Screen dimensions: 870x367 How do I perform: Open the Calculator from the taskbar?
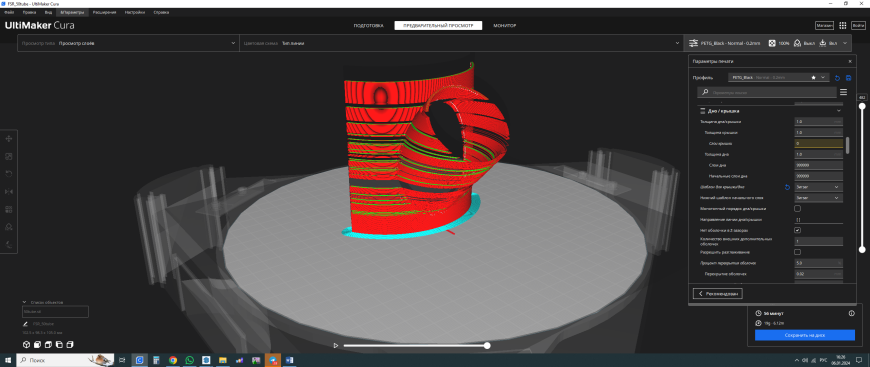pos(156,360)
